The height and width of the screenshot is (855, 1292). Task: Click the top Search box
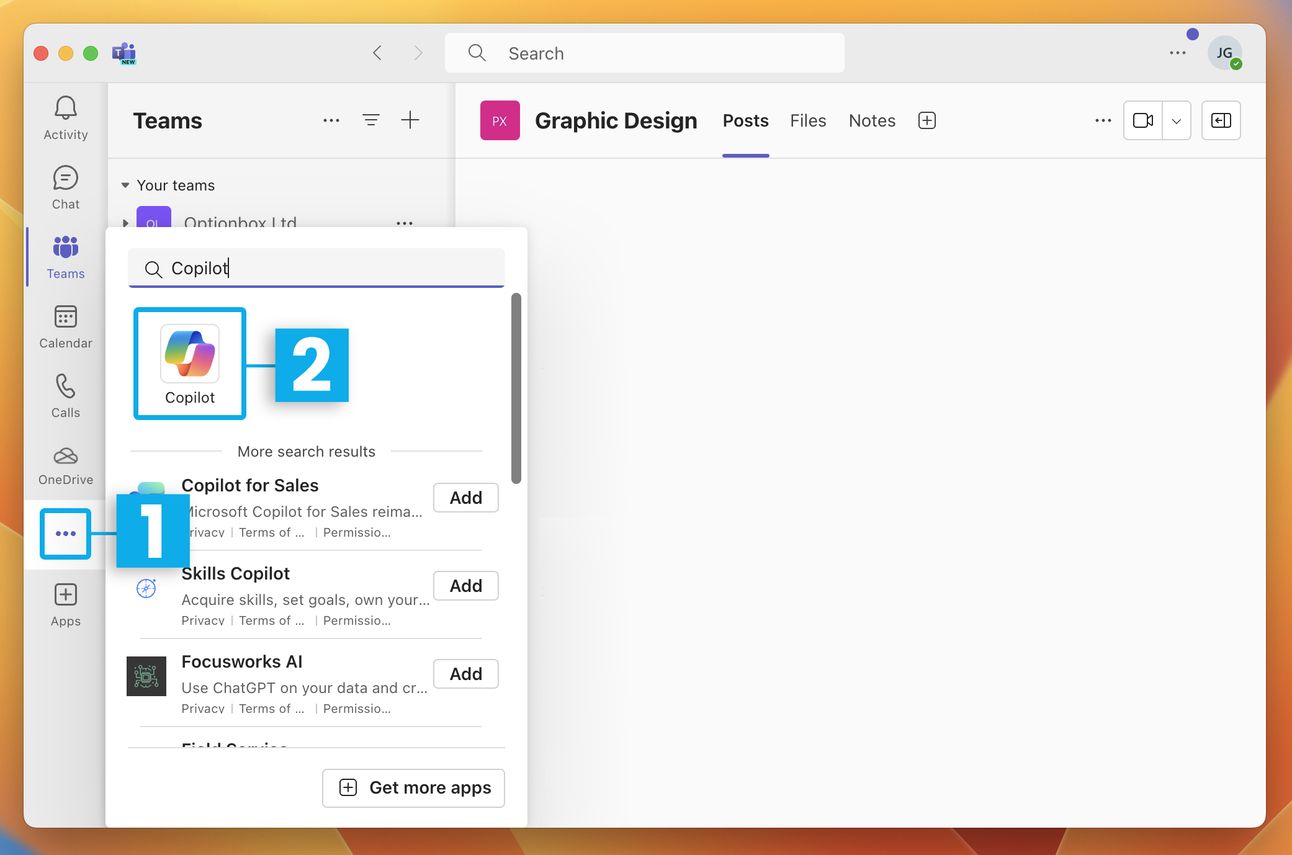point(645,53)
